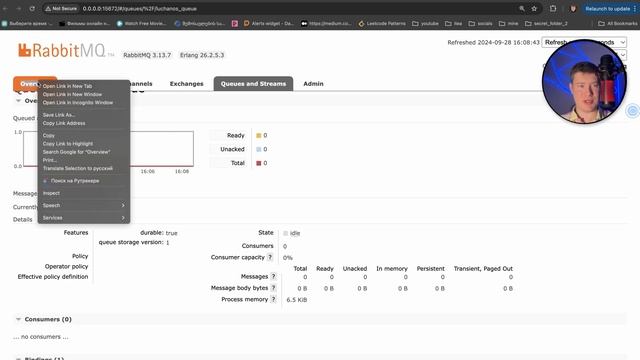Click the 'Transient, Paged Out' column header
This screenshot has height=360, width=640.
pyautogui.click(x=483, y=269)
